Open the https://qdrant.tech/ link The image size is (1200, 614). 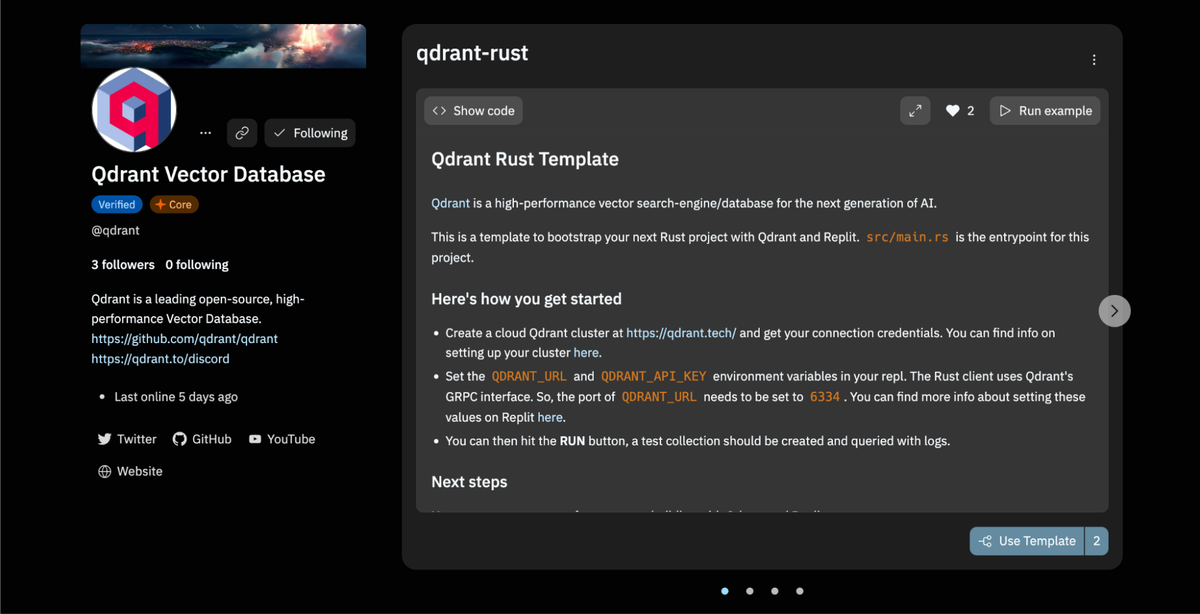pos(681,332)
